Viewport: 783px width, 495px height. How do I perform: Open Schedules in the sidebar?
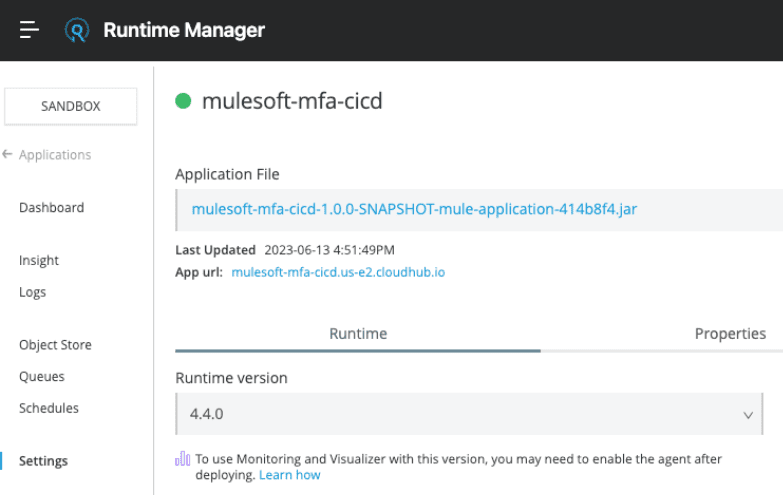click(49, 408)
